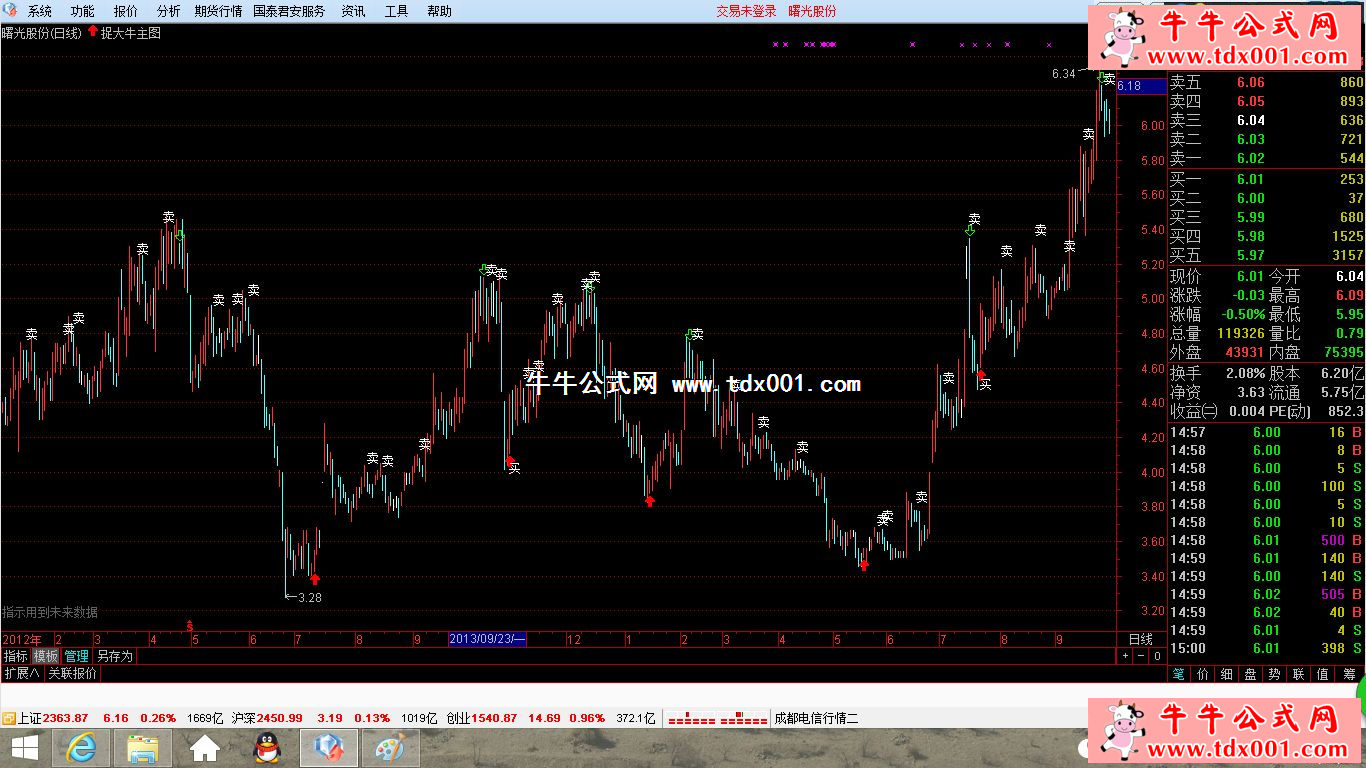Select the 筹 chip distribution tab
Screen dimensions: 1366x768
[1349, 674]
